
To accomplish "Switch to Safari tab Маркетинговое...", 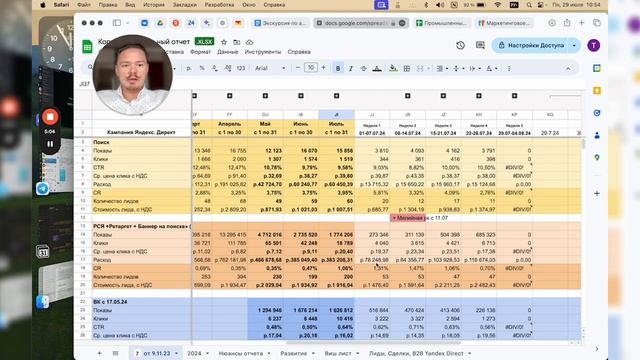I will click(504, 23).
